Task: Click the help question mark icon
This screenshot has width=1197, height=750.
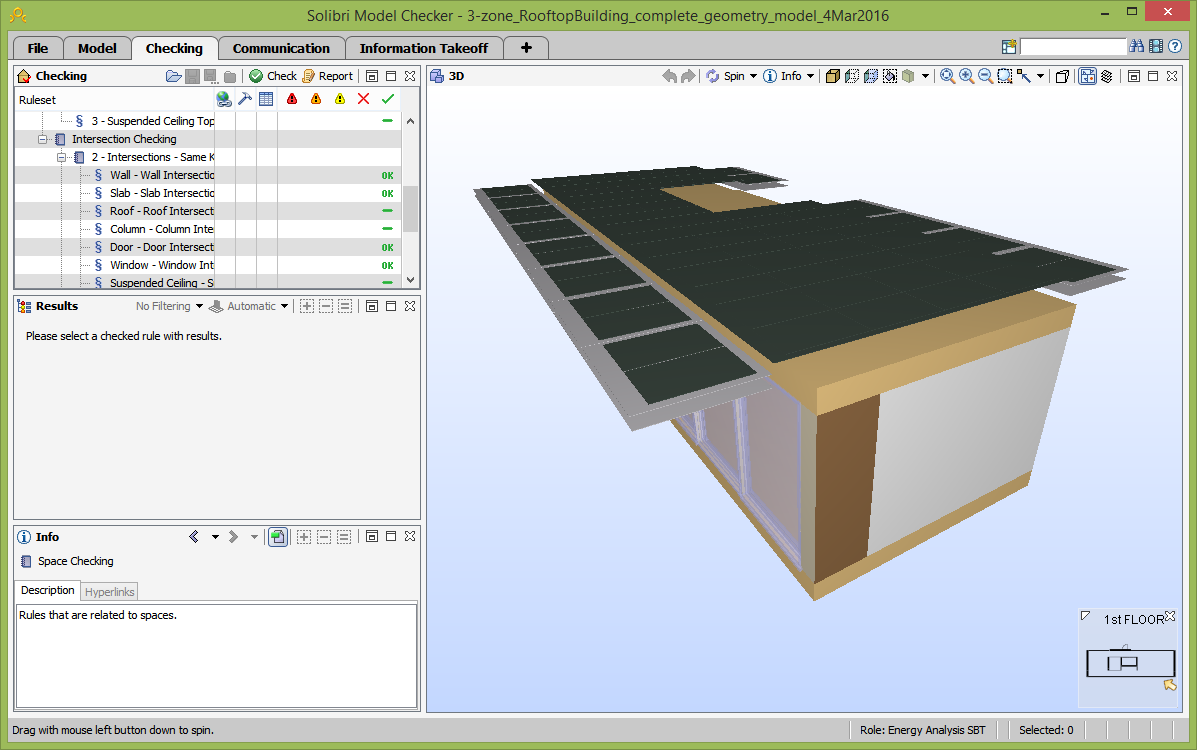Action: pyautogui.click(x=1176, y=47)
